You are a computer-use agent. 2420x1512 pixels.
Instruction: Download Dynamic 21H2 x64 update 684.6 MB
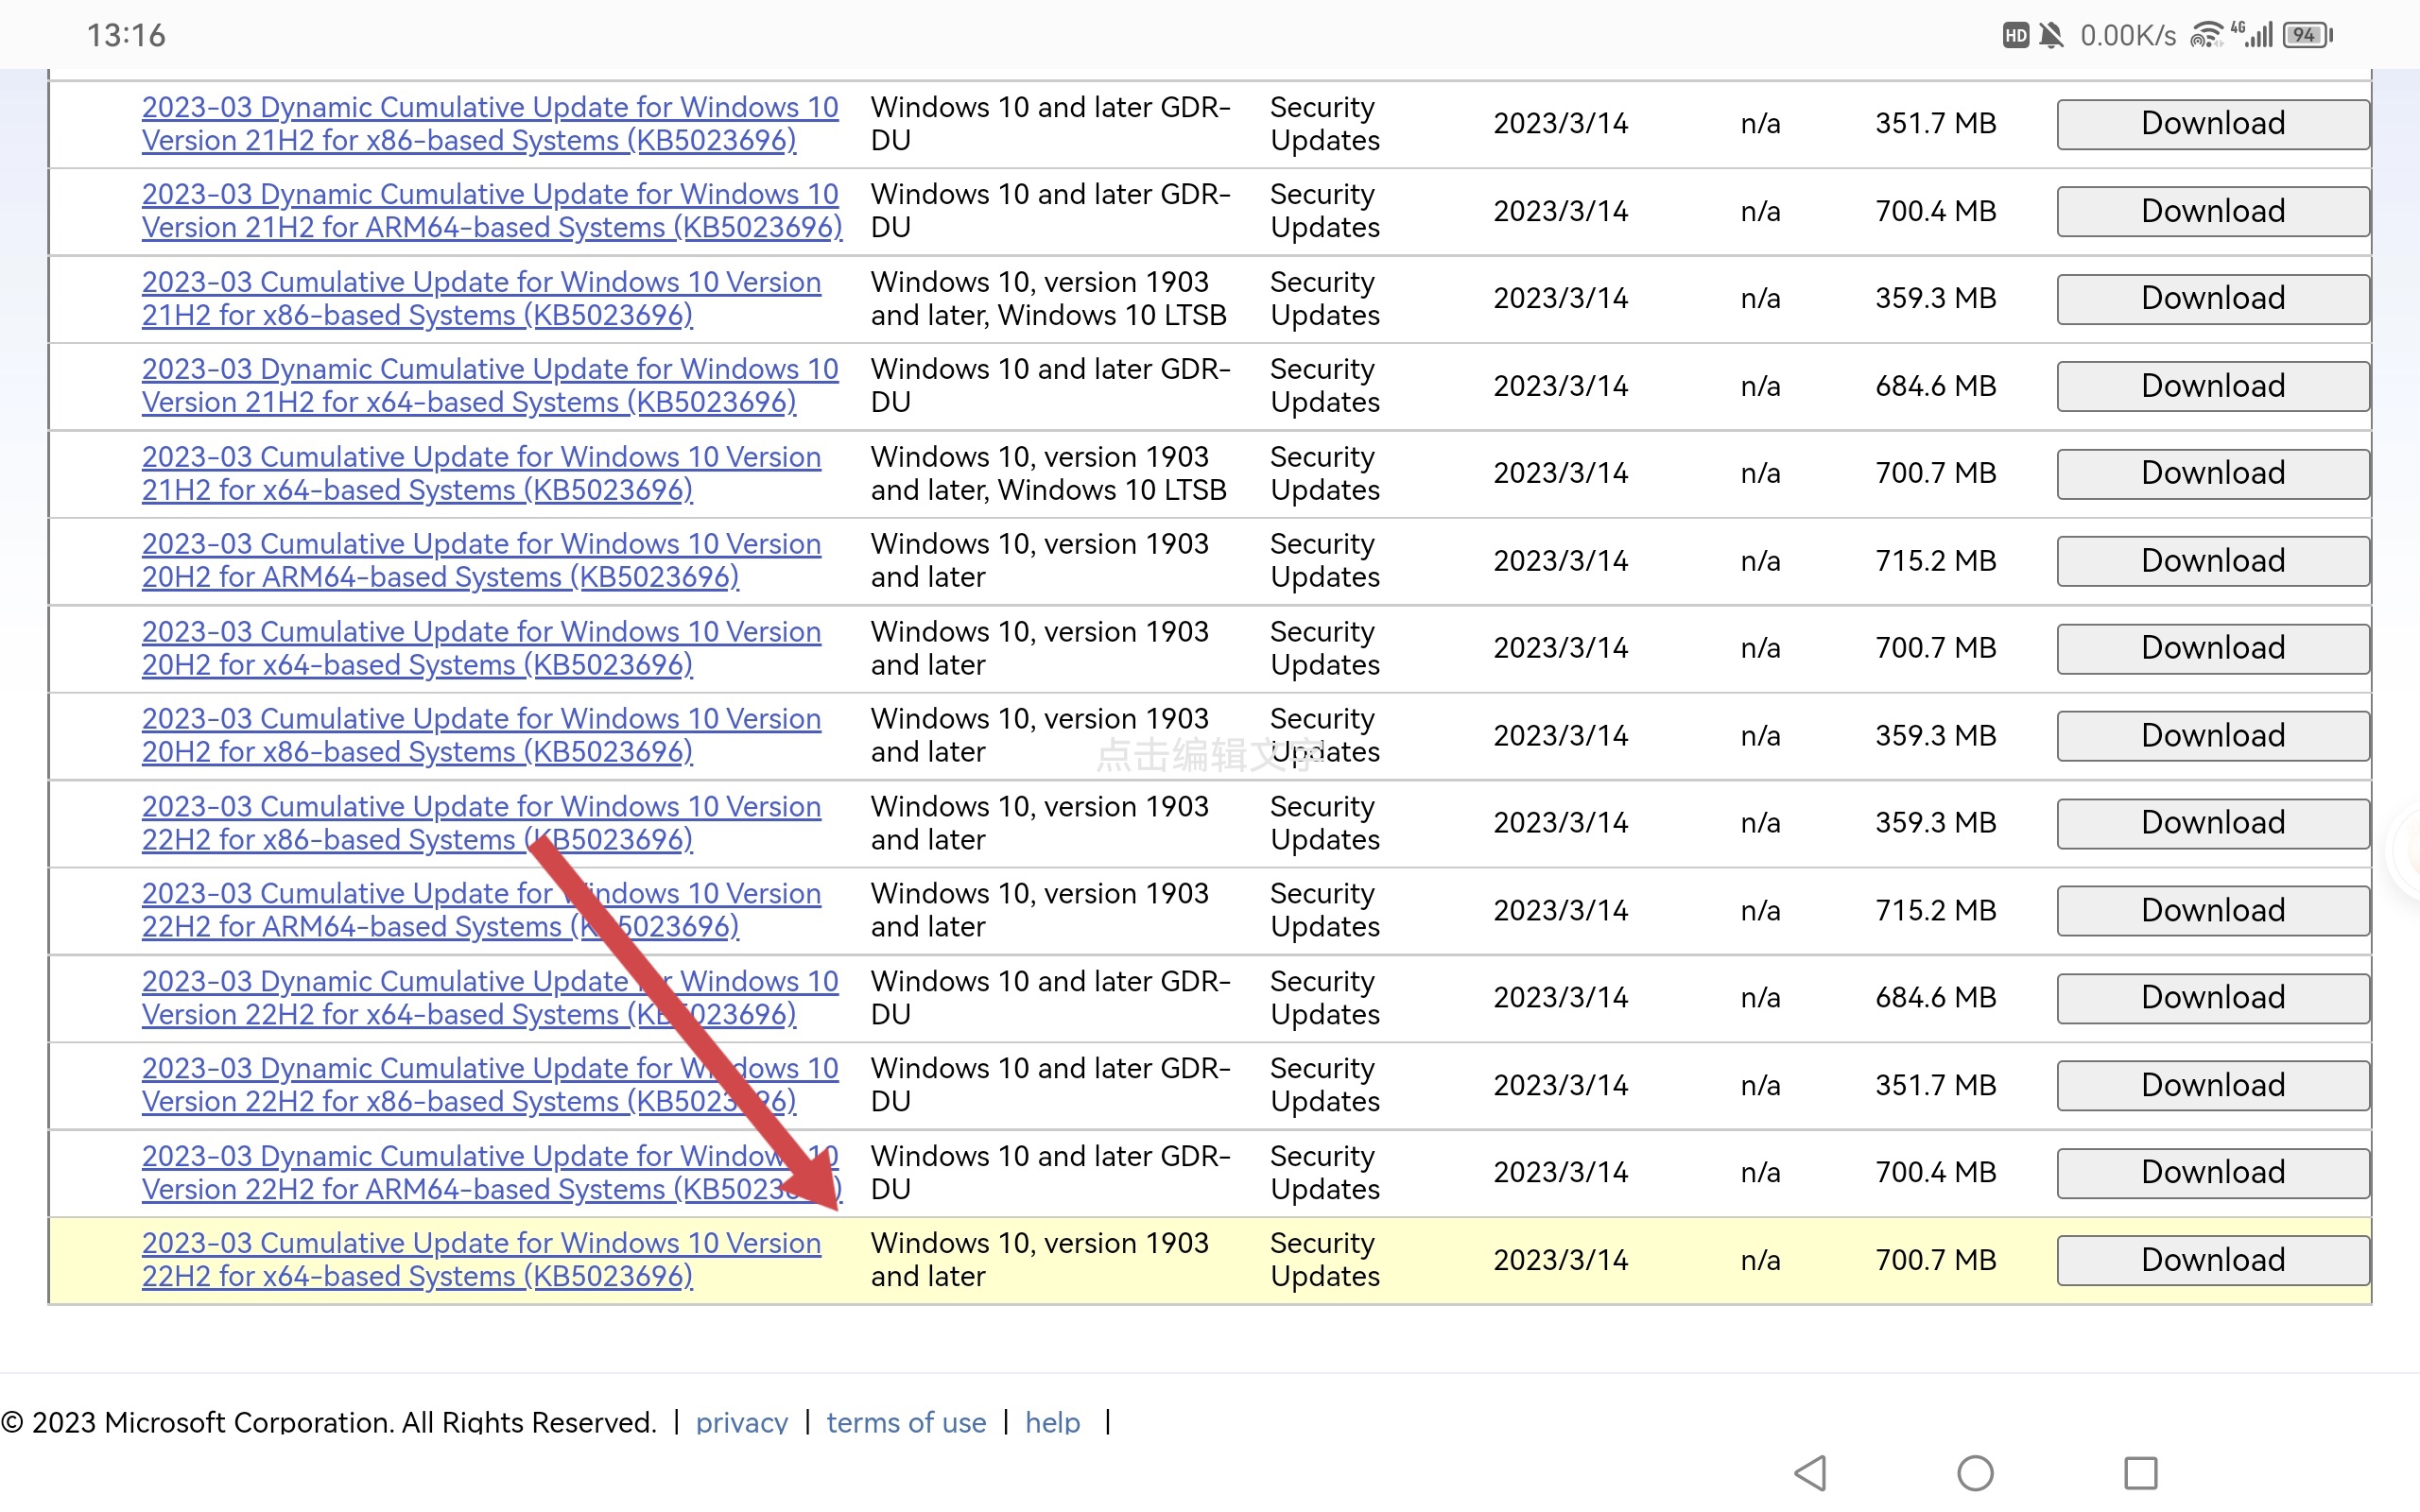pos(2213,386)
